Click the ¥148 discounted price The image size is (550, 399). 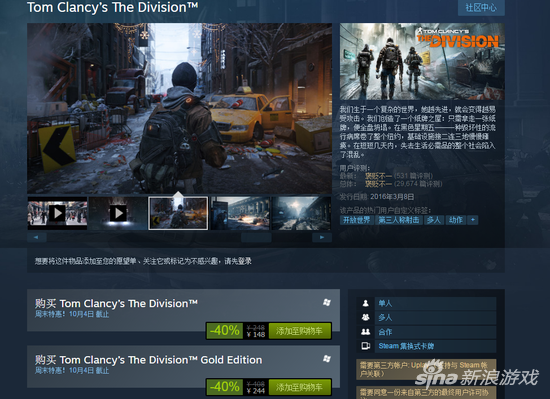[256, 334]
